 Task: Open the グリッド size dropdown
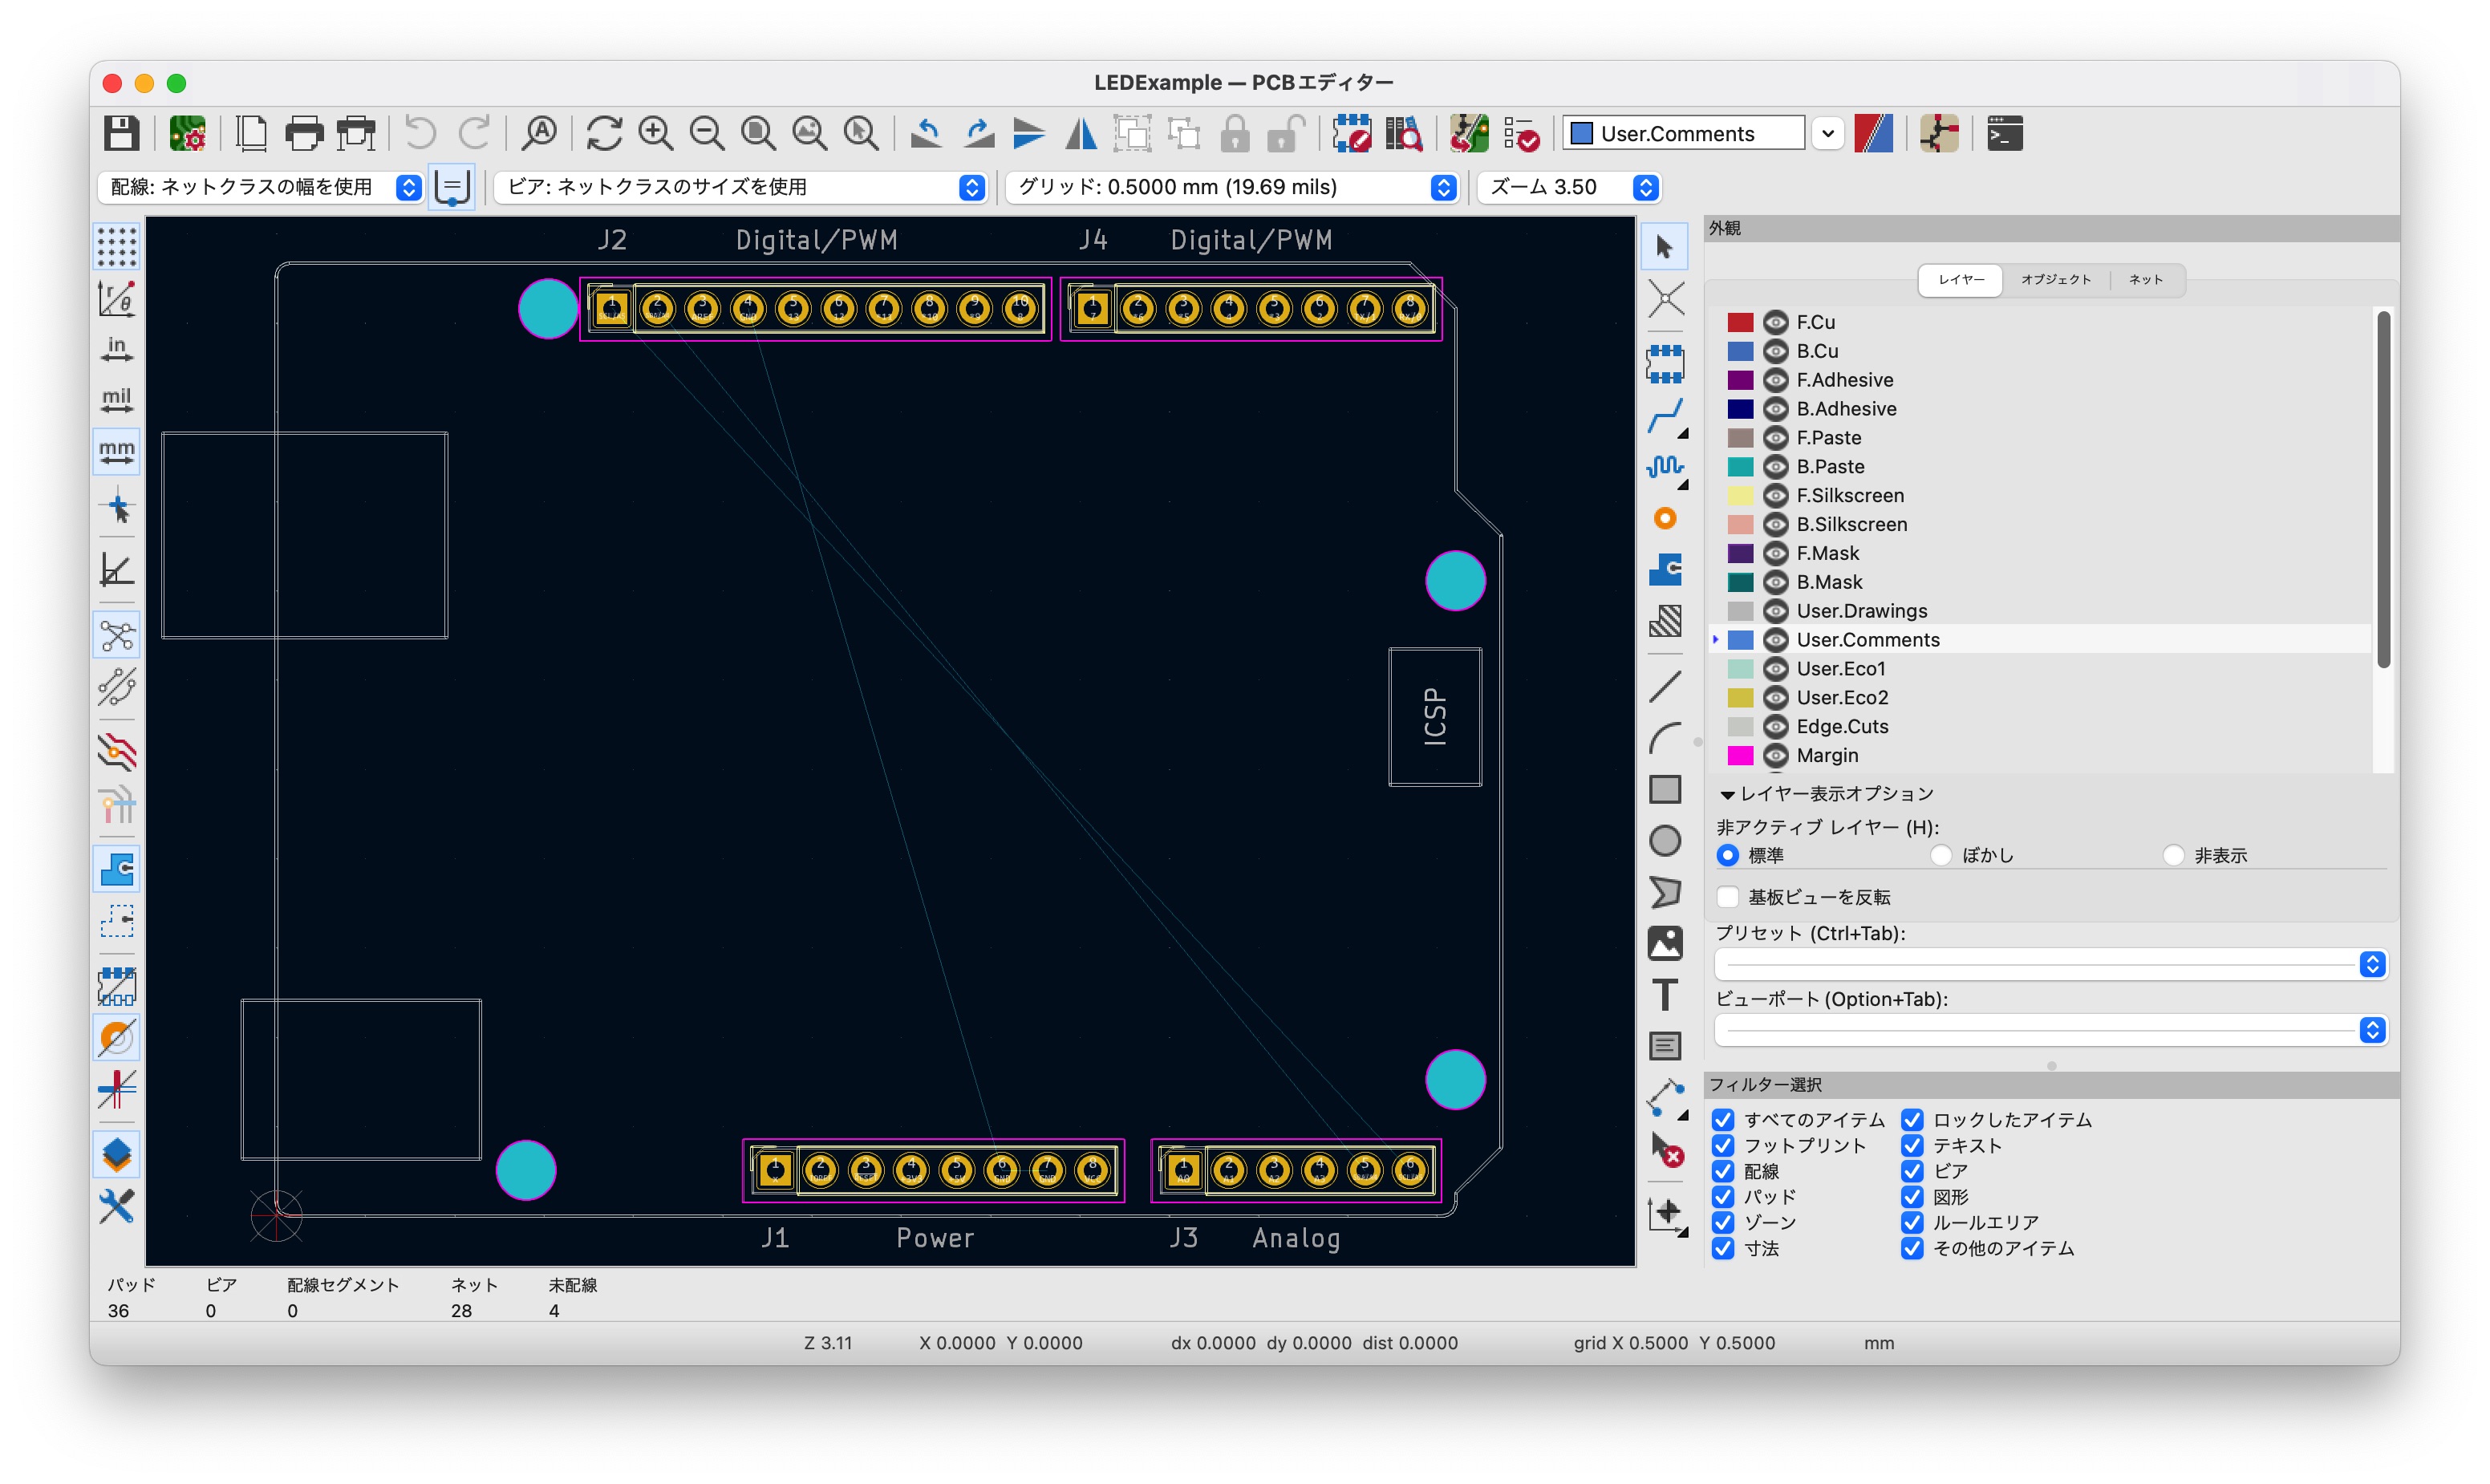(x=1232, y=187)
